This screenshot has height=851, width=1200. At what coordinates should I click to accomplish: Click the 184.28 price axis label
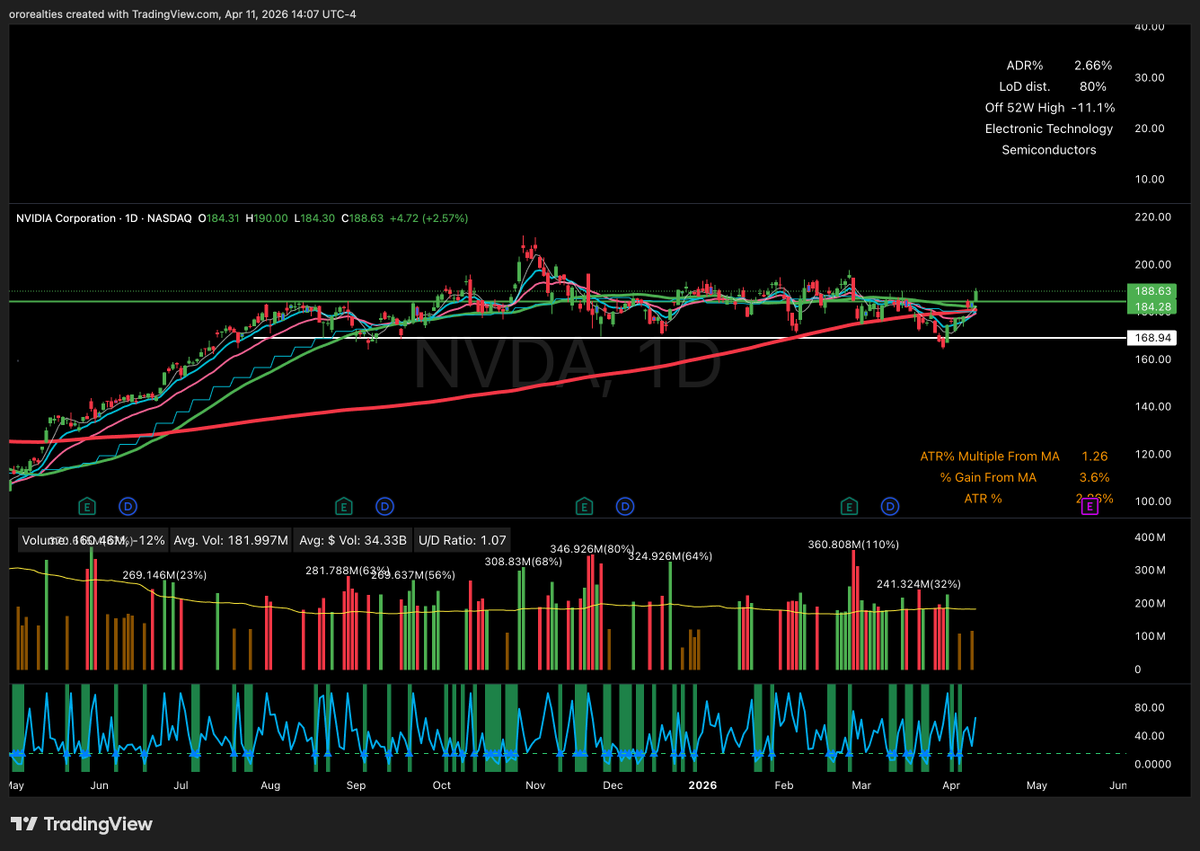pos(1152,306)
